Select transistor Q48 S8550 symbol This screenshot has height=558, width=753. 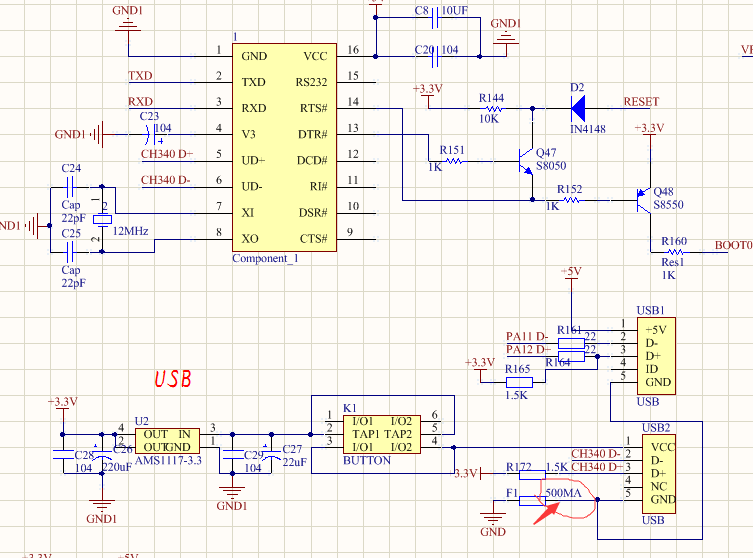click(x=644, y=200)
